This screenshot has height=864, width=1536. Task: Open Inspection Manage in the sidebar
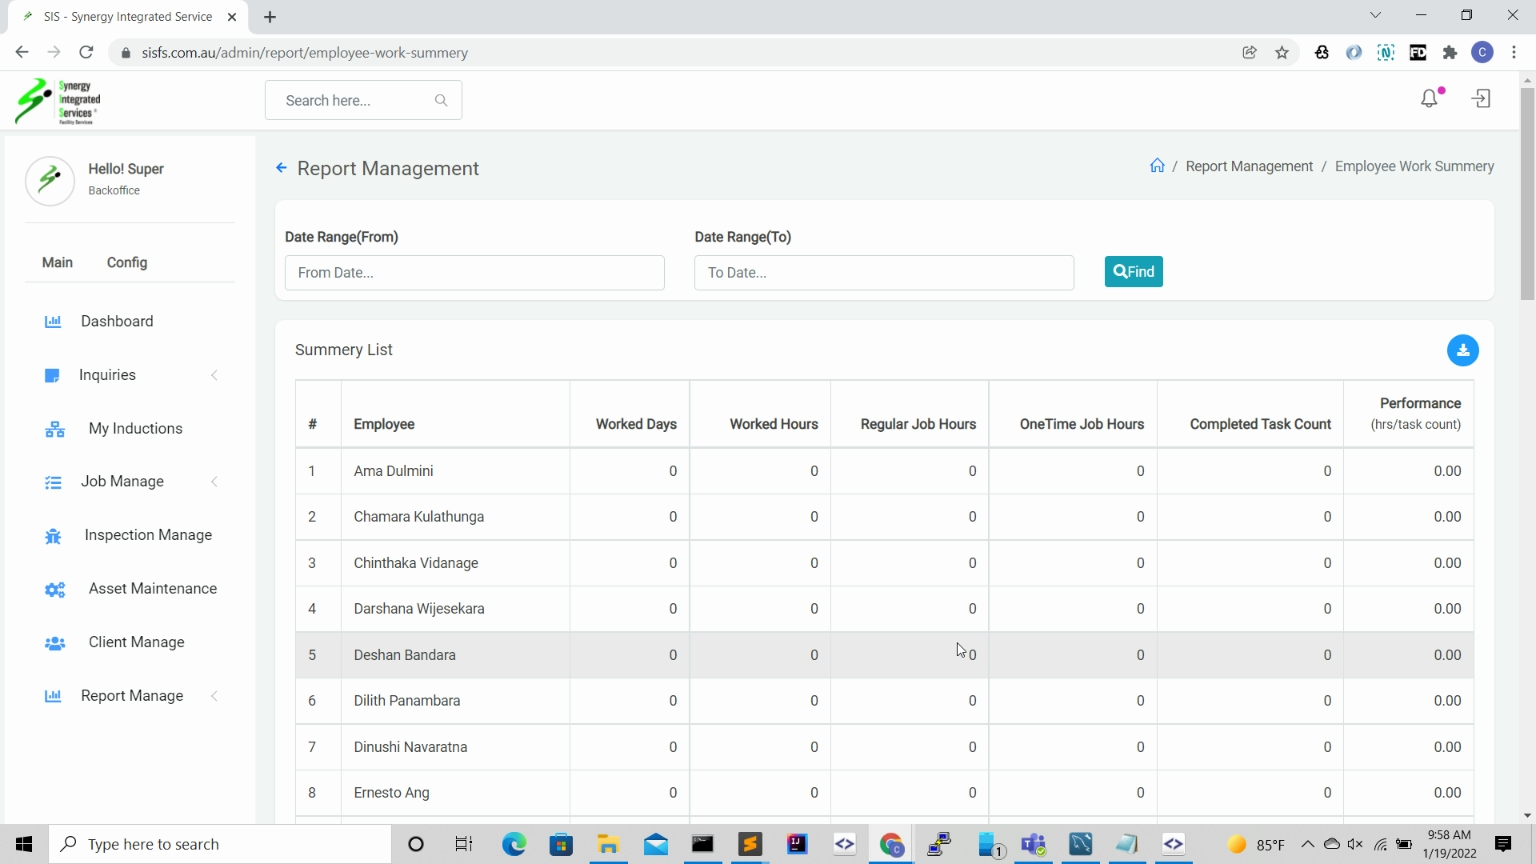pyautogui.click(x=148, y=535)
